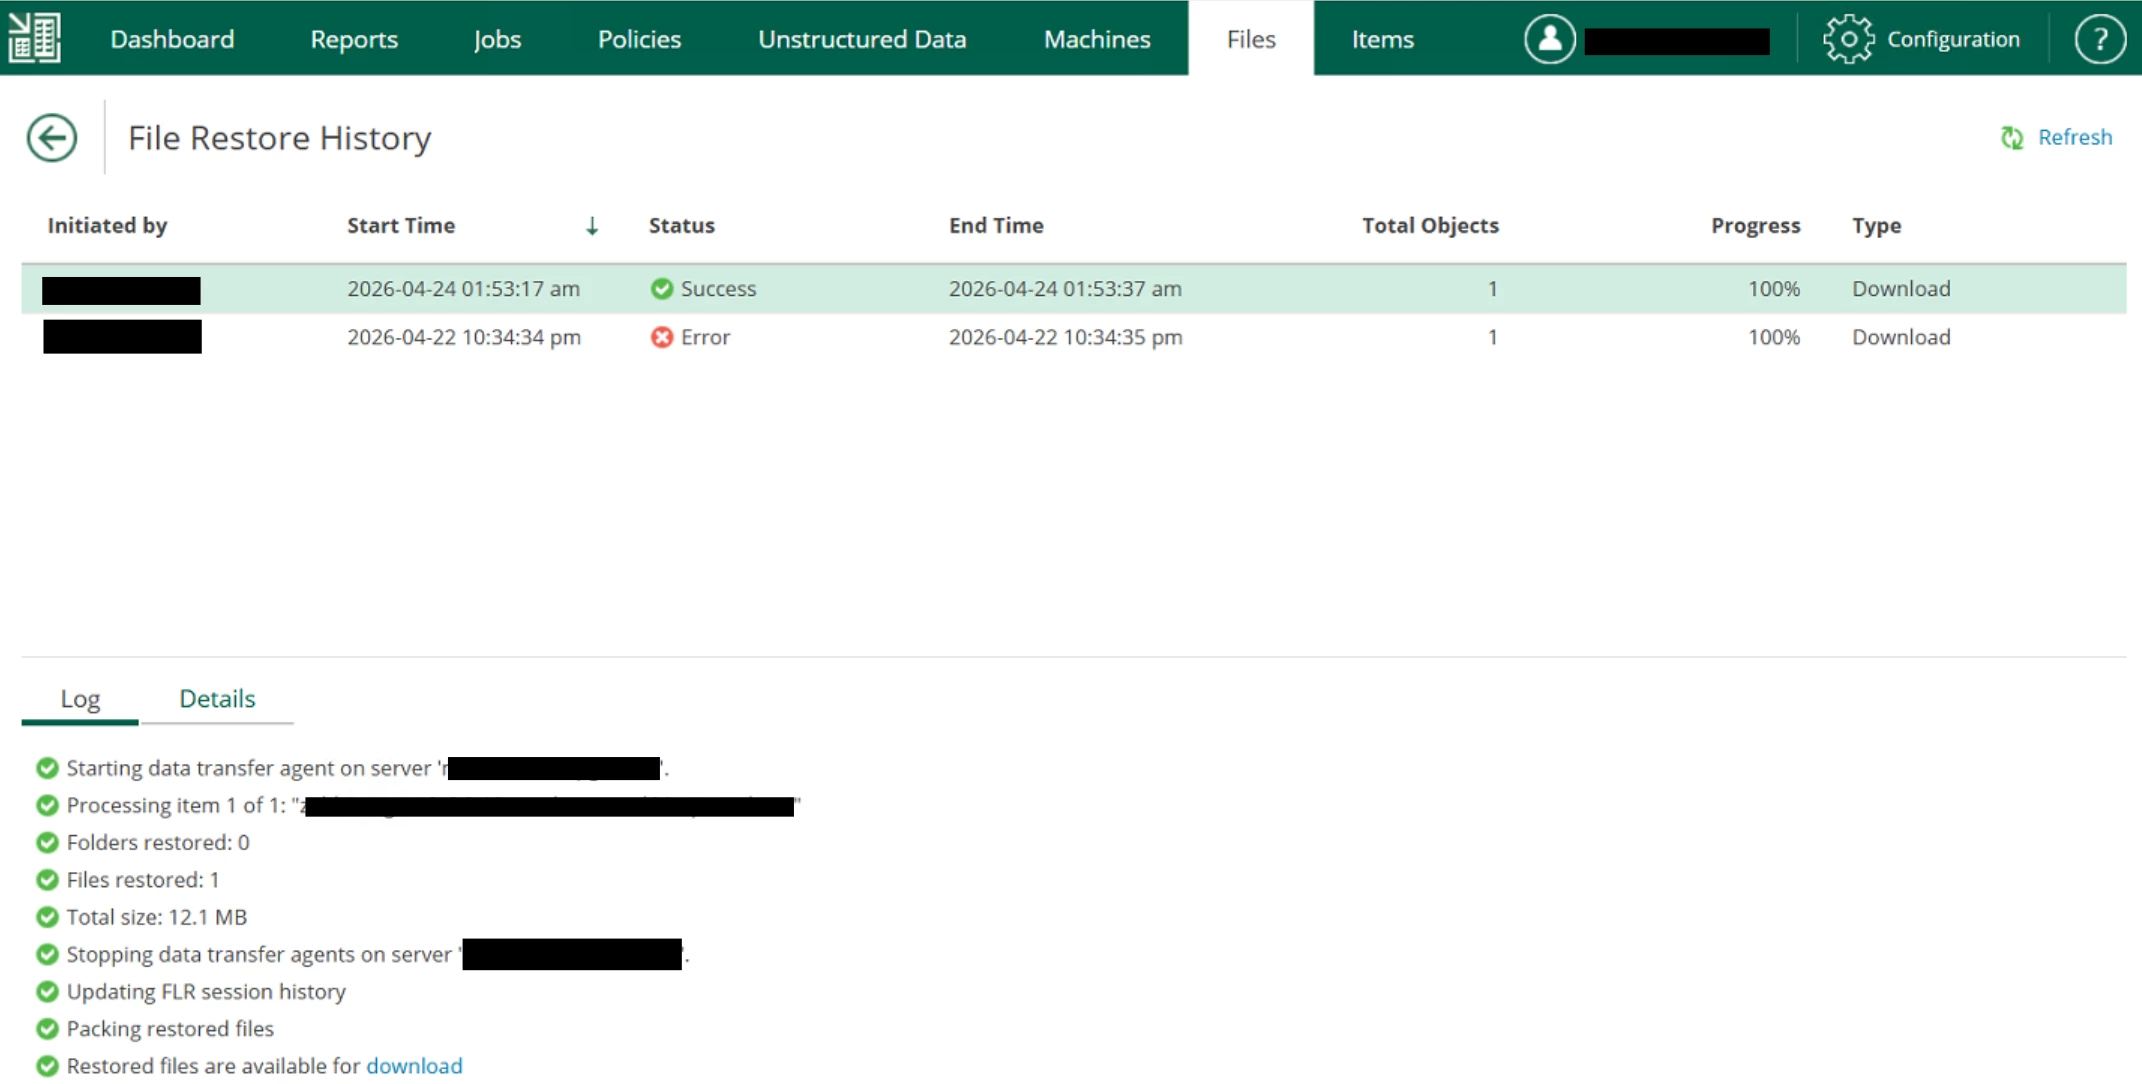Click the download link for restored files
This screenshot has height=1084, width=2142.
[x=414, y=1066]
